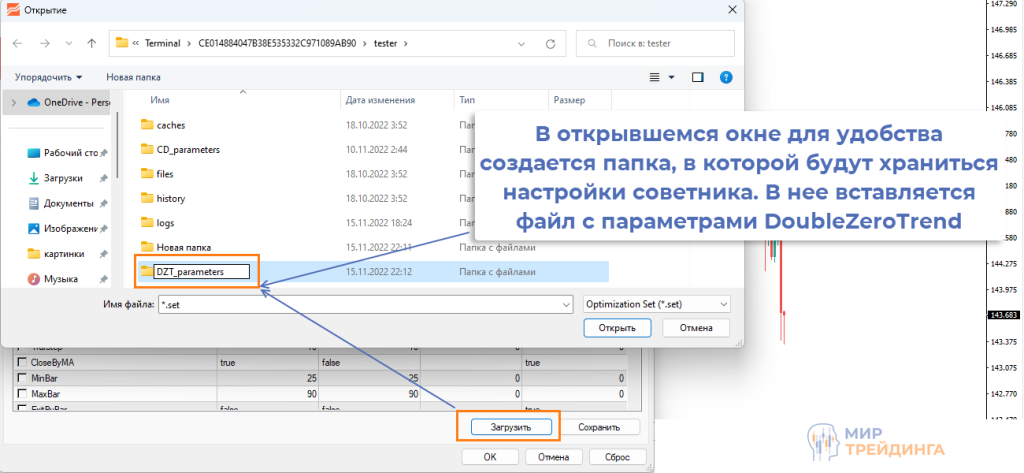Click the 'Открыть' button
The width and height of the screenshot is (1024, 473).
click(616, 328)
